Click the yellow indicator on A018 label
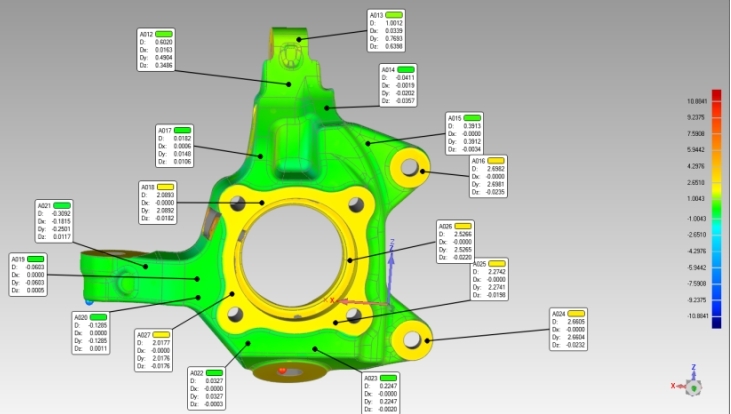Image resolution: width=731 pixels, height=414 pixels. click(x=166, y=186)
